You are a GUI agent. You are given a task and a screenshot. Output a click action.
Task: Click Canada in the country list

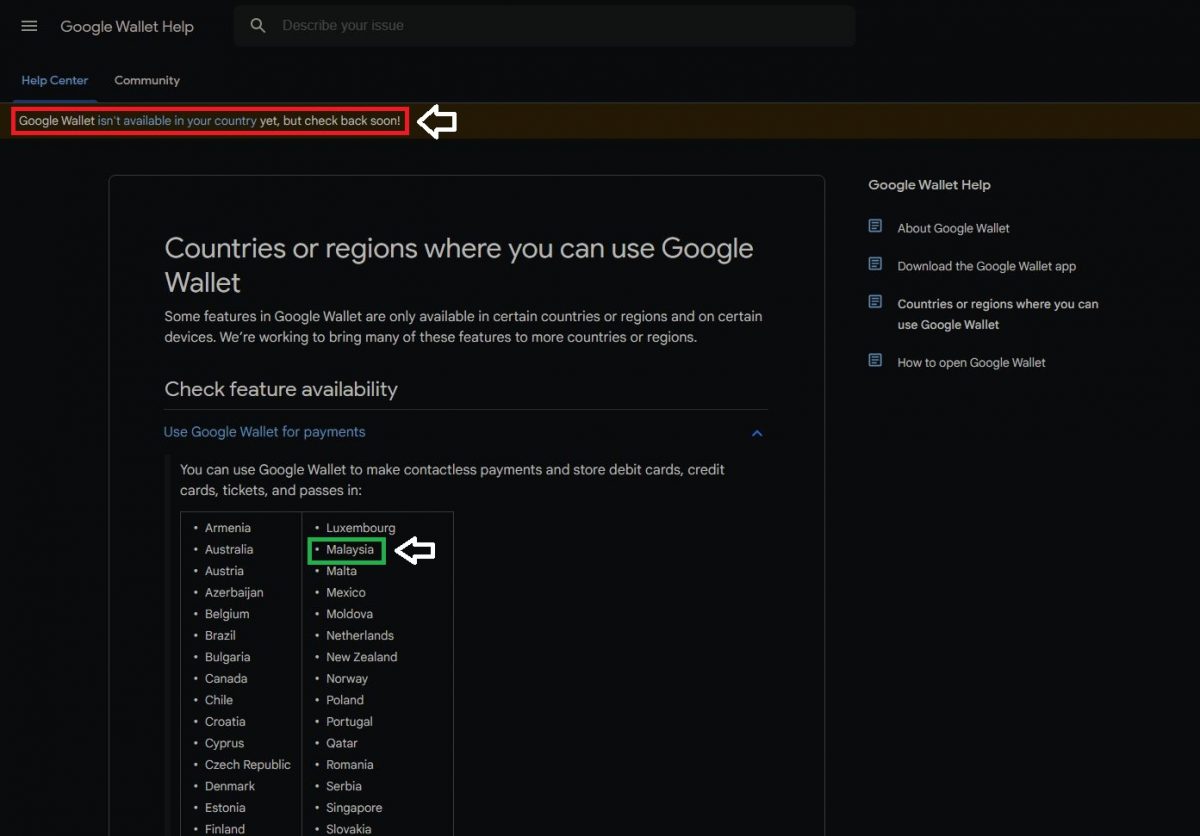(x=226, y=678)
